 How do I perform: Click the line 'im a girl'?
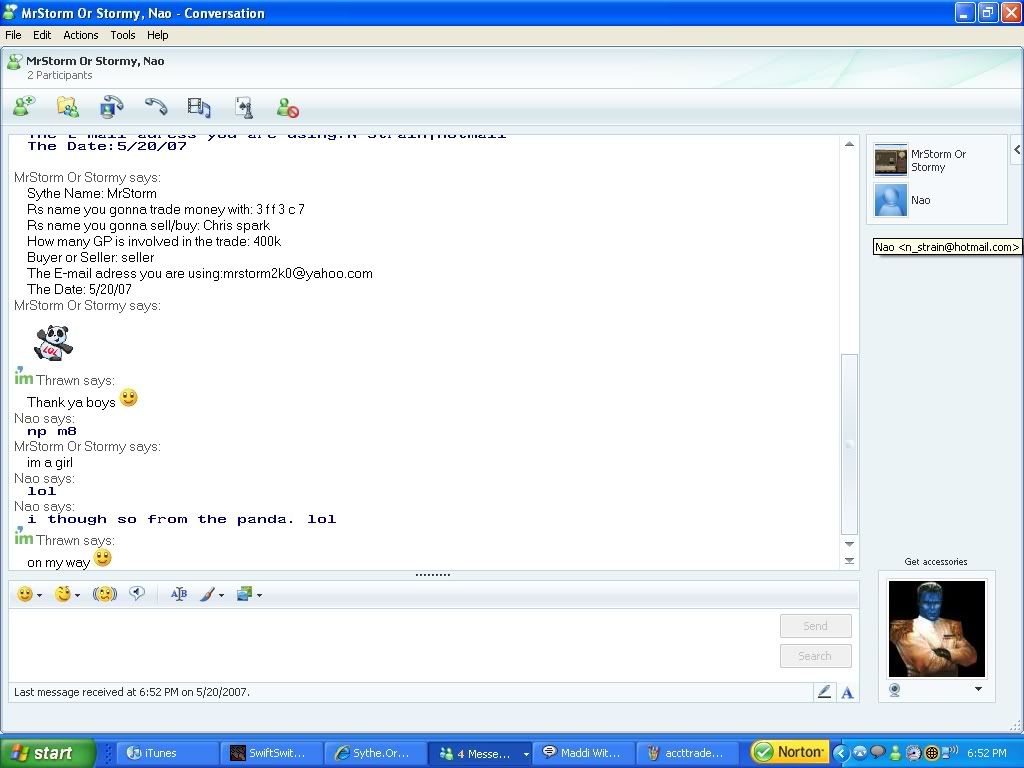[x=50, y=462]
